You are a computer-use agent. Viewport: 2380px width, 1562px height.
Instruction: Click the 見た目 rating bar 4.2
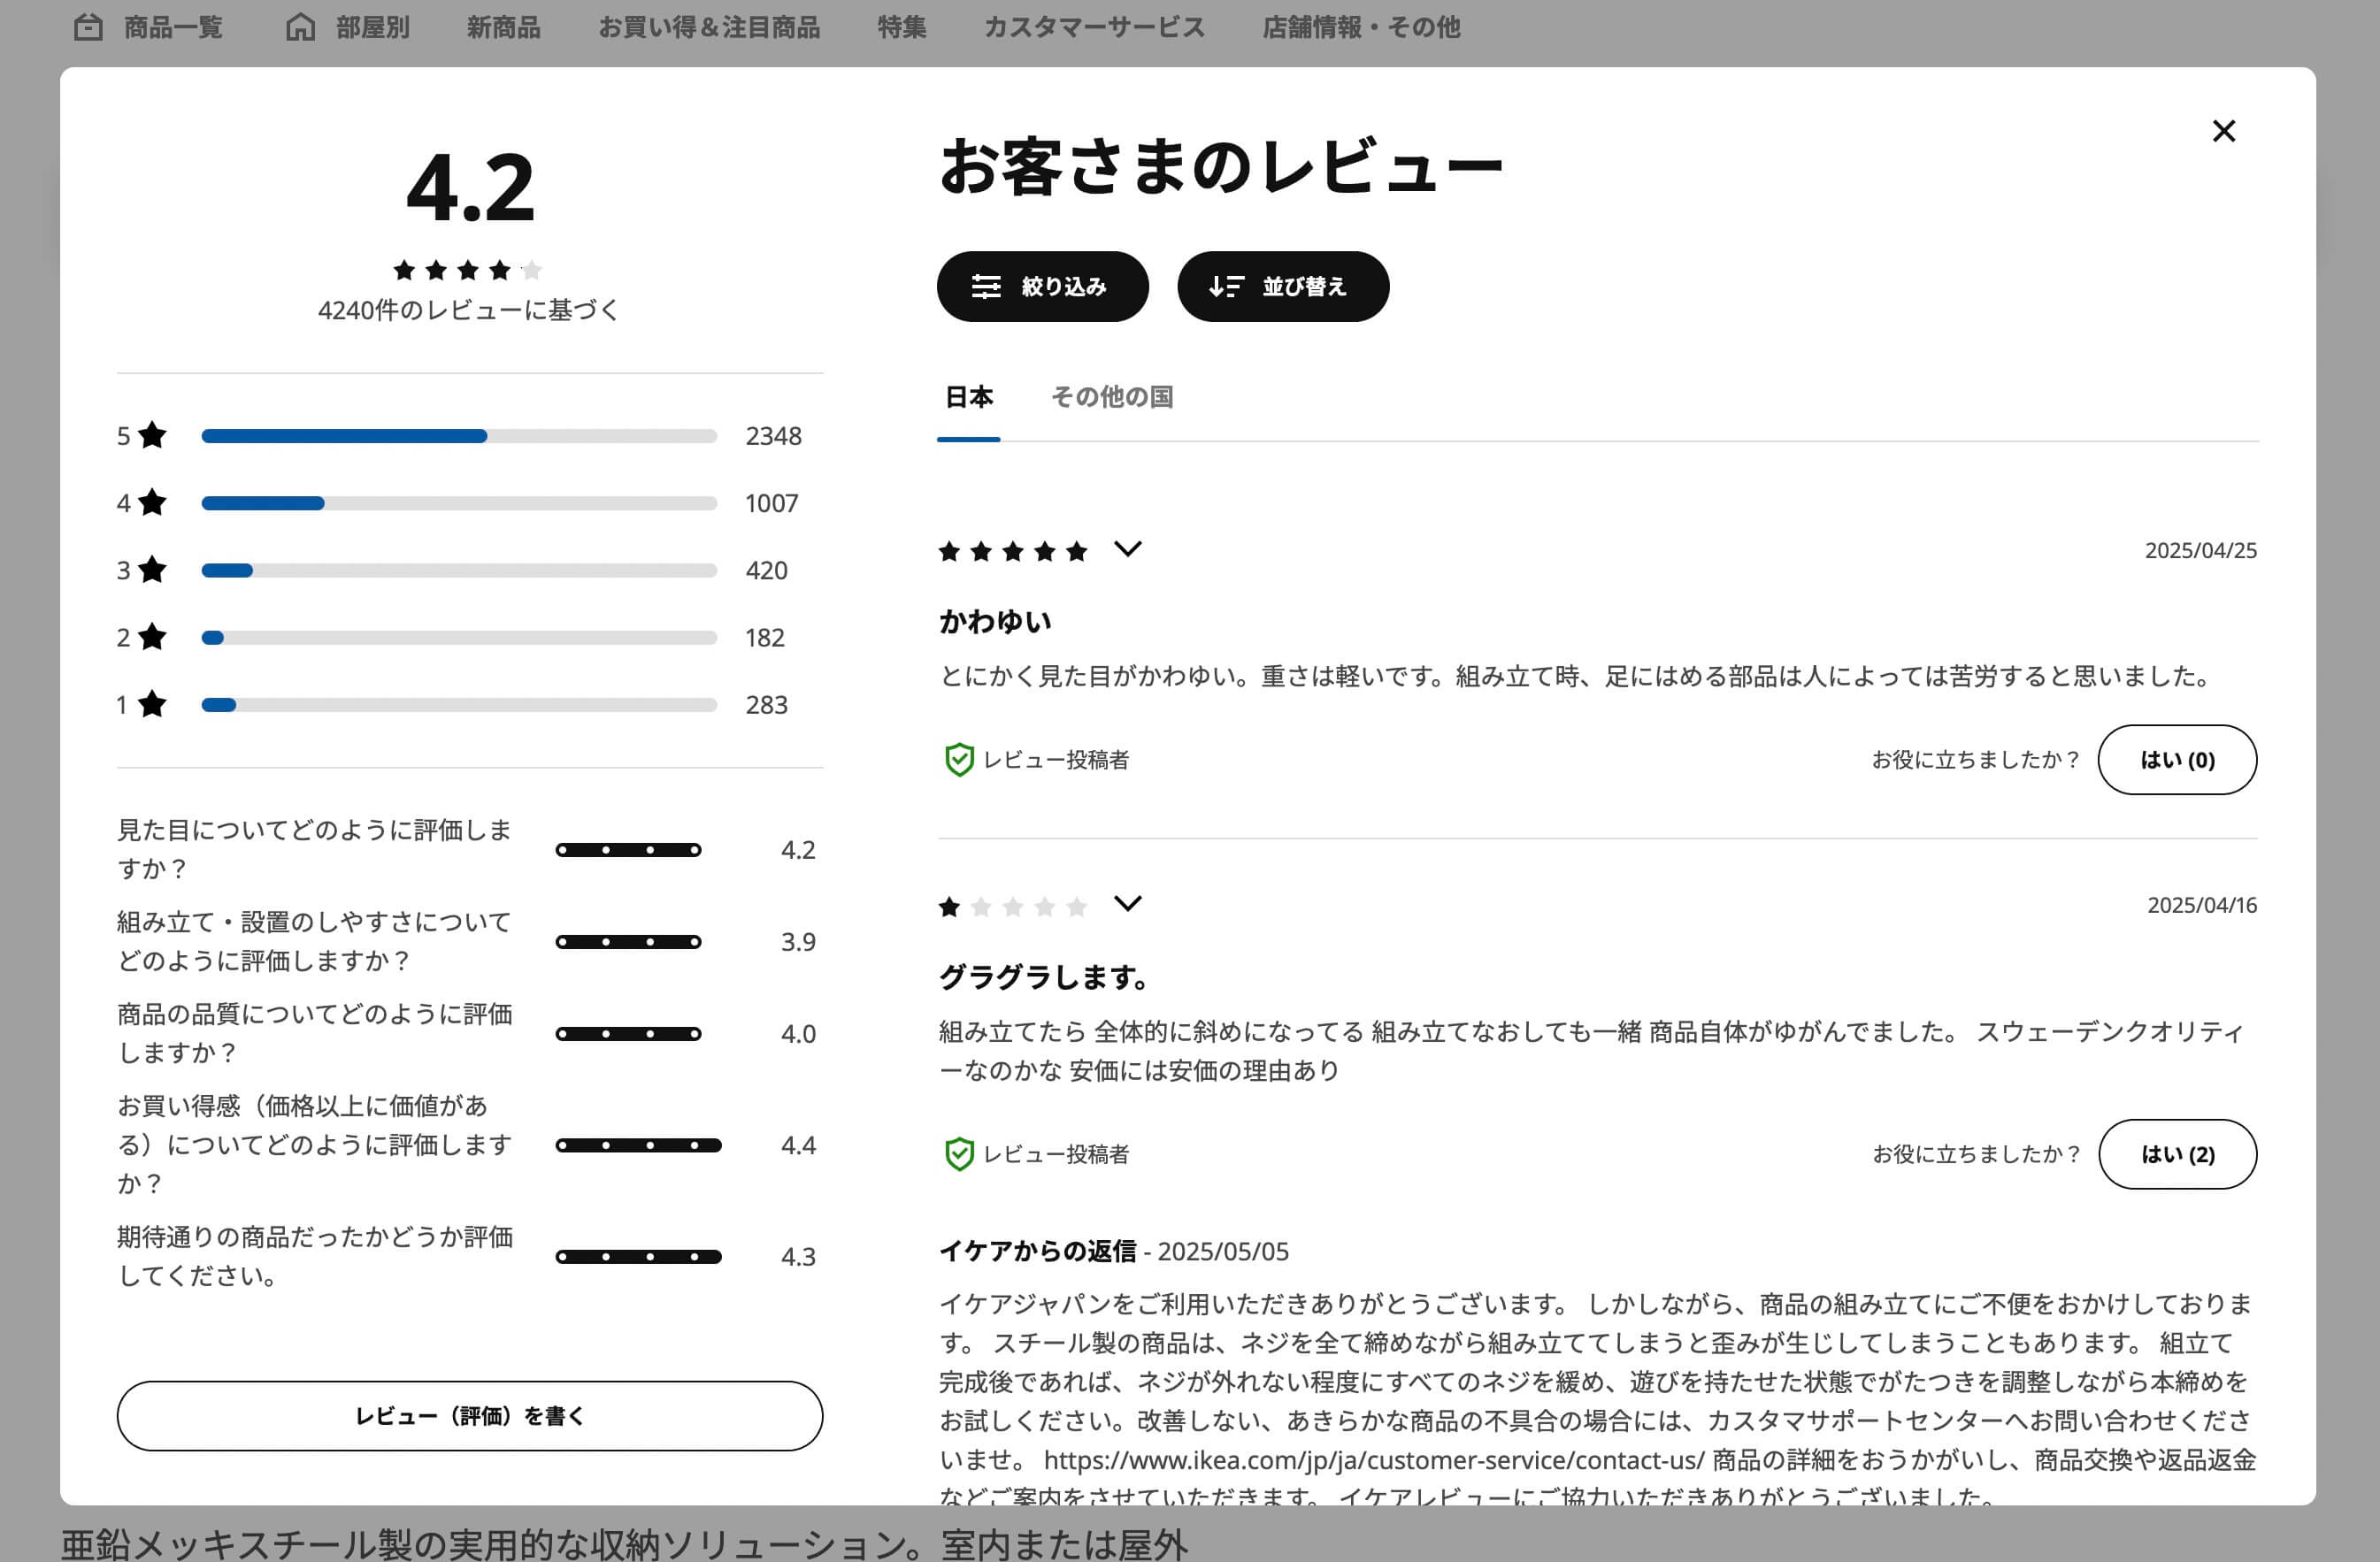pos(628,850)
